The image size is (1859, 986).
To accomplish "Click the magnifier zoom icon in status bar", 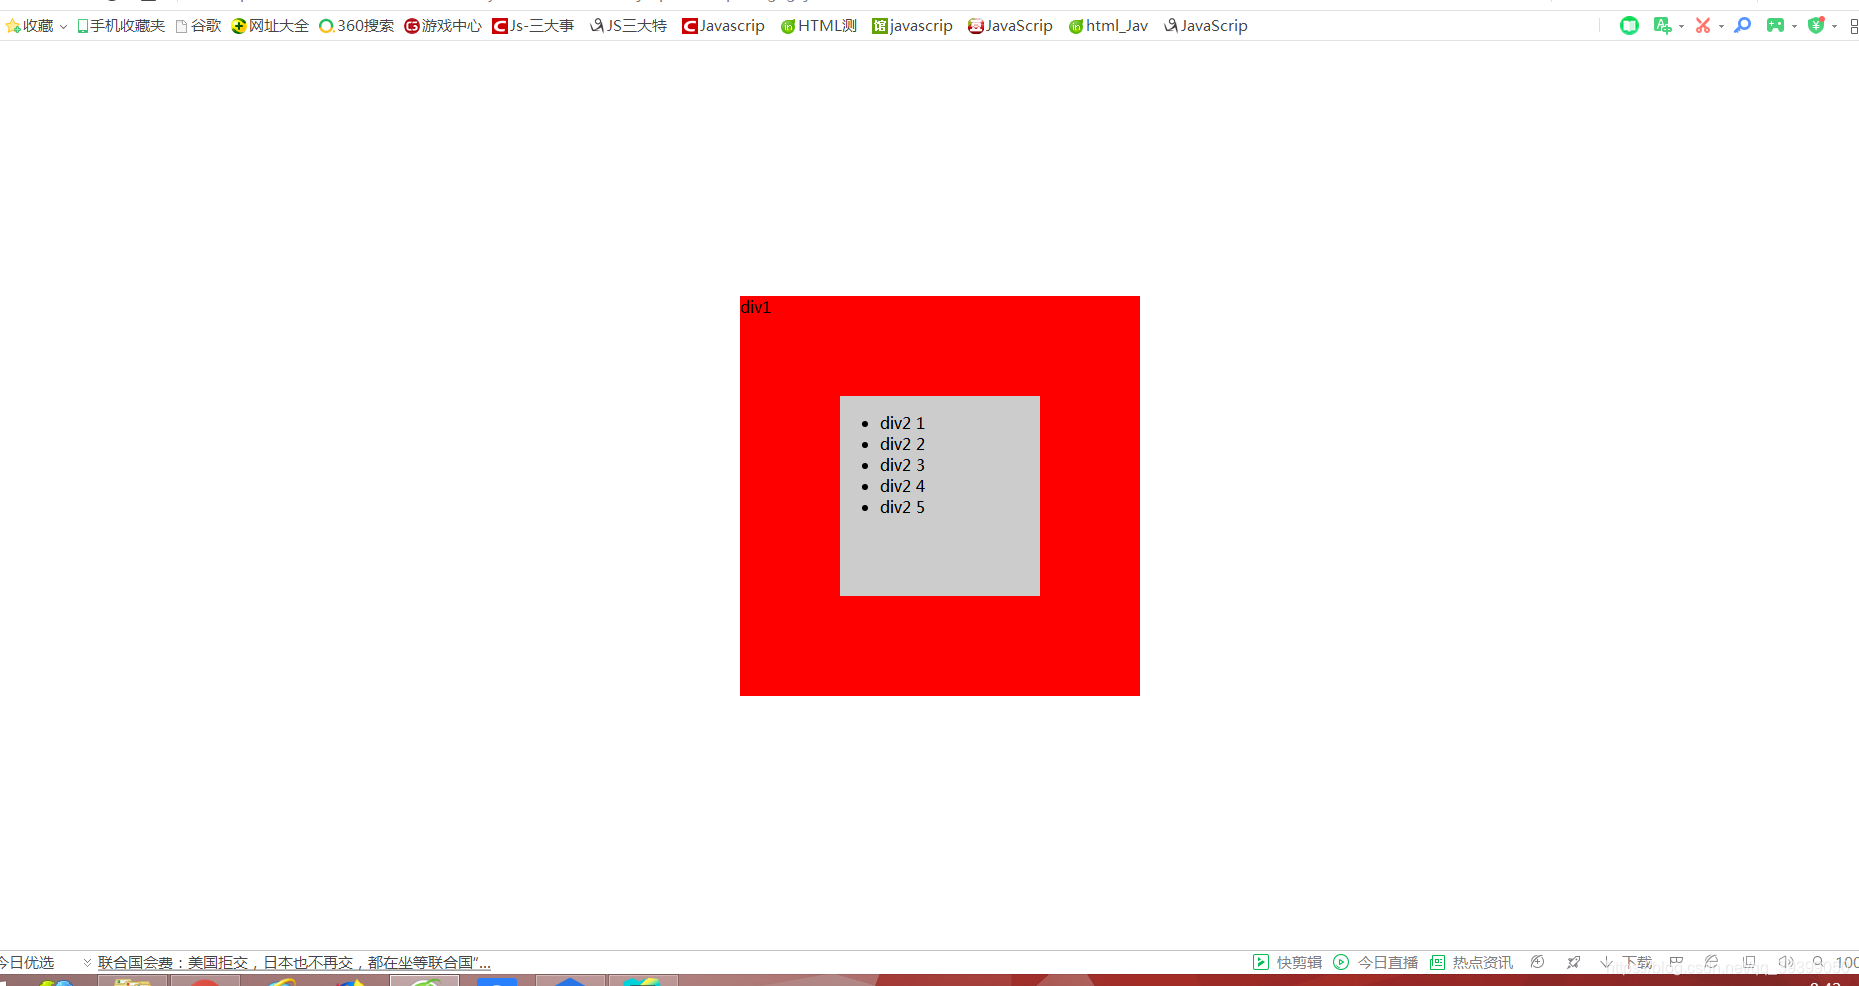I will 1818,962.
